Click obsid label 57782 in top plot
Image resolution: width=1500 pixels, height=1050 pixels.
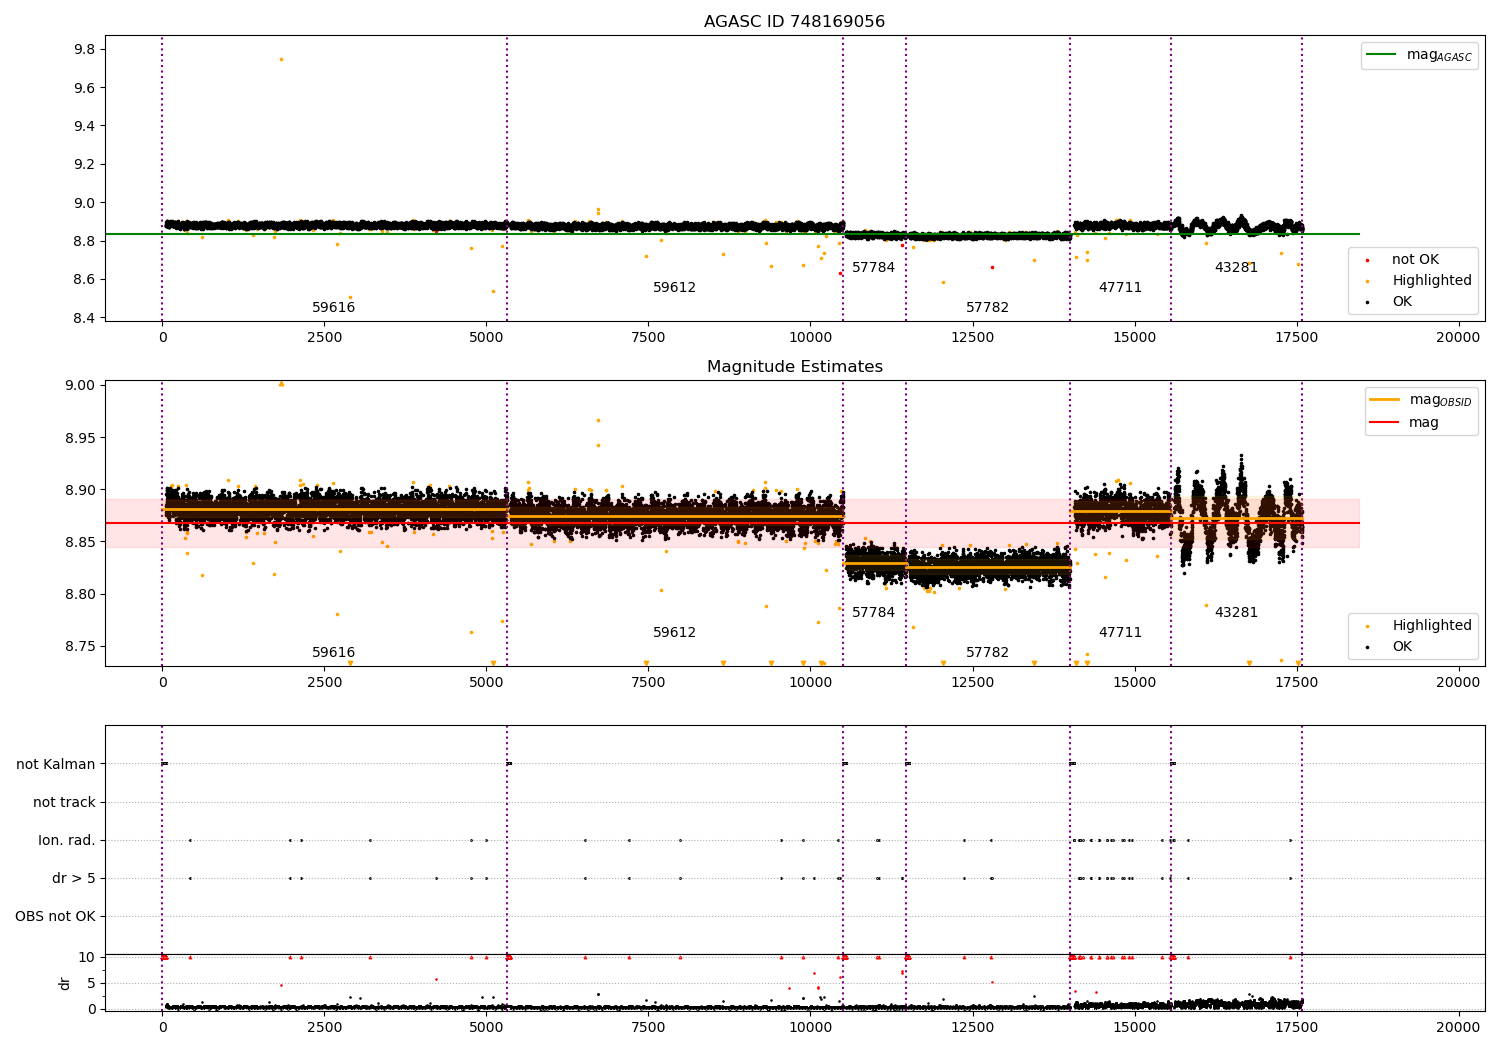click(987, 308)
